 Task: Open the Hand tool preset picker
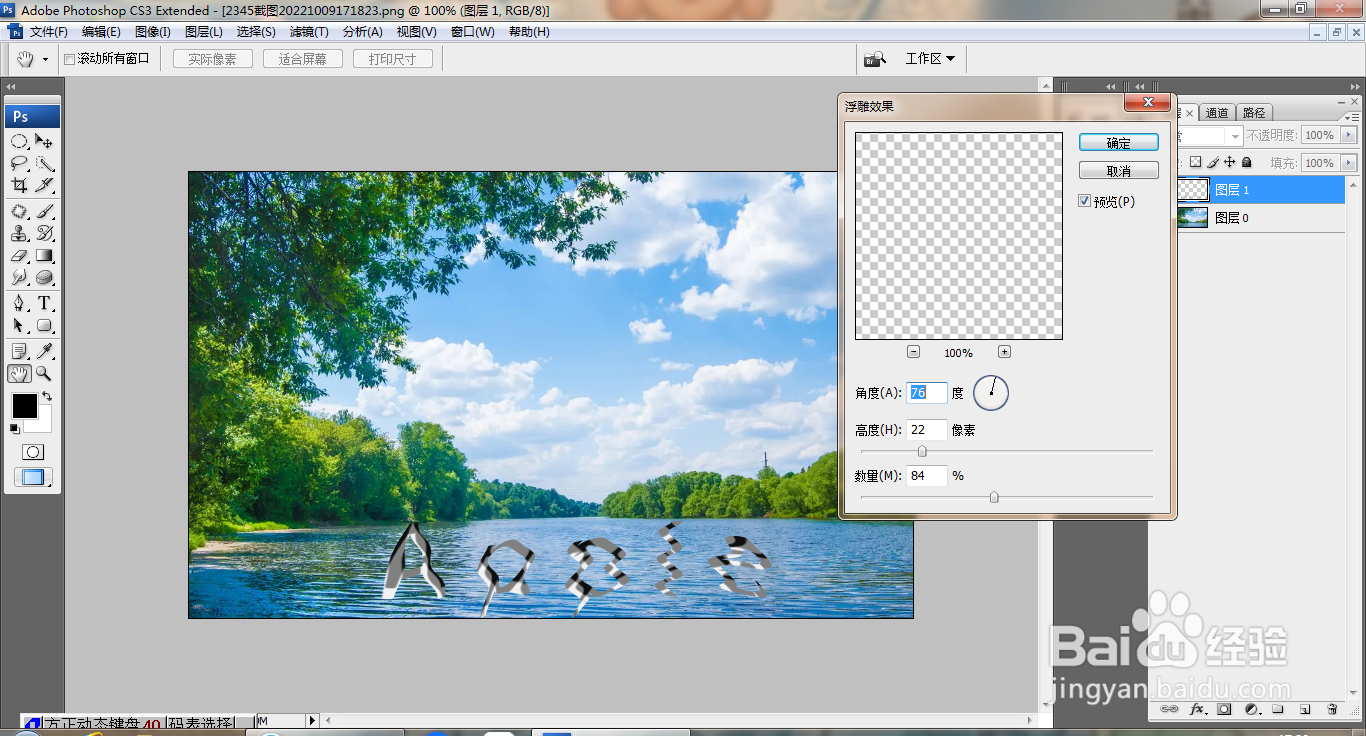click(46, 60)
